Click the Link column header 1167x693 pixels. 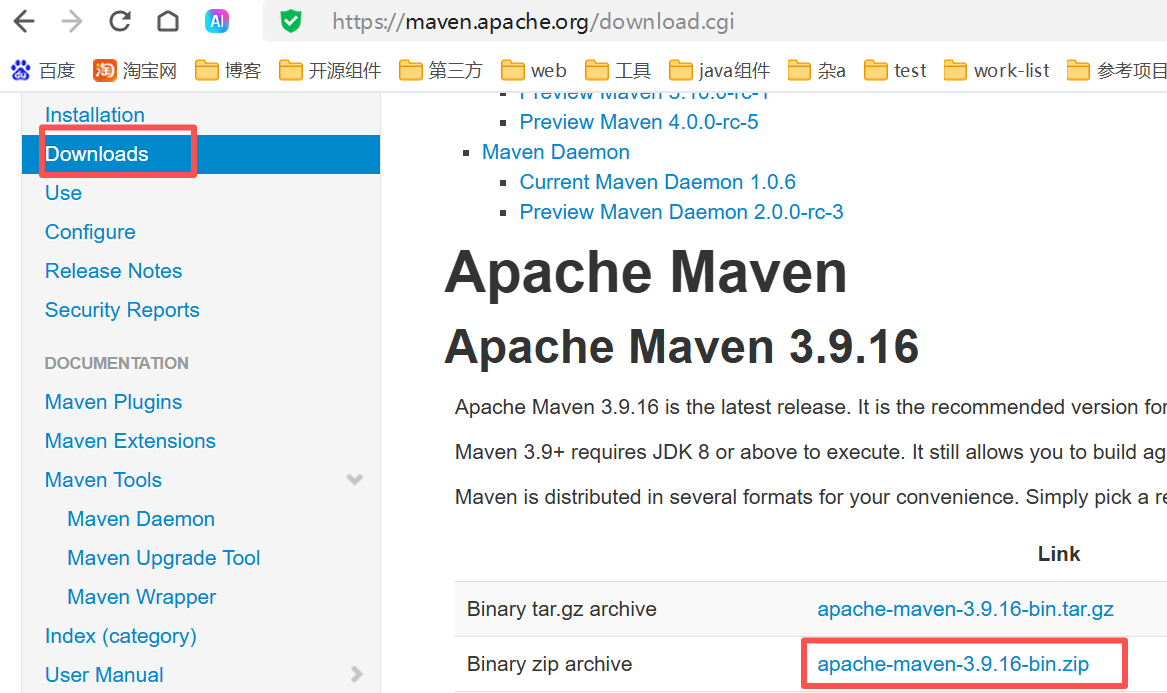1059,554
